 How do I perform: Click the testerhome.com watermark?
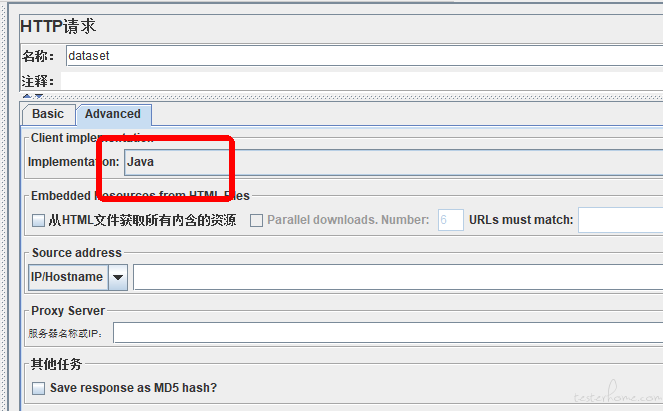click(617, 393)
